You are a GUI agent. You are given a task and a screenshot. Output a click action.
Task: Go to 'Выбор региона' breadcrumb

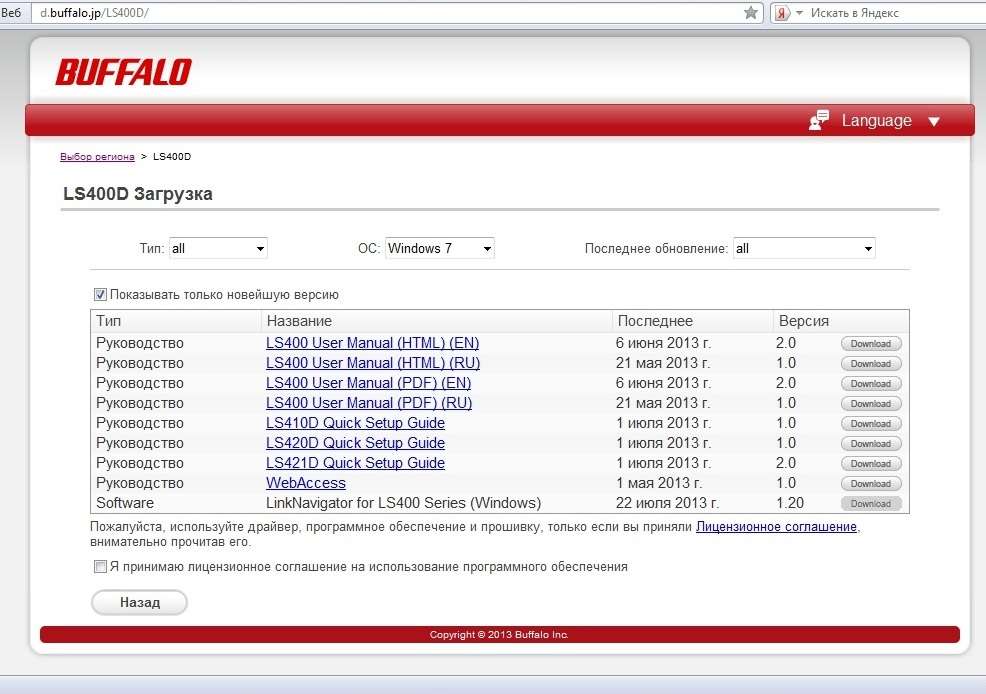[97, 157]
